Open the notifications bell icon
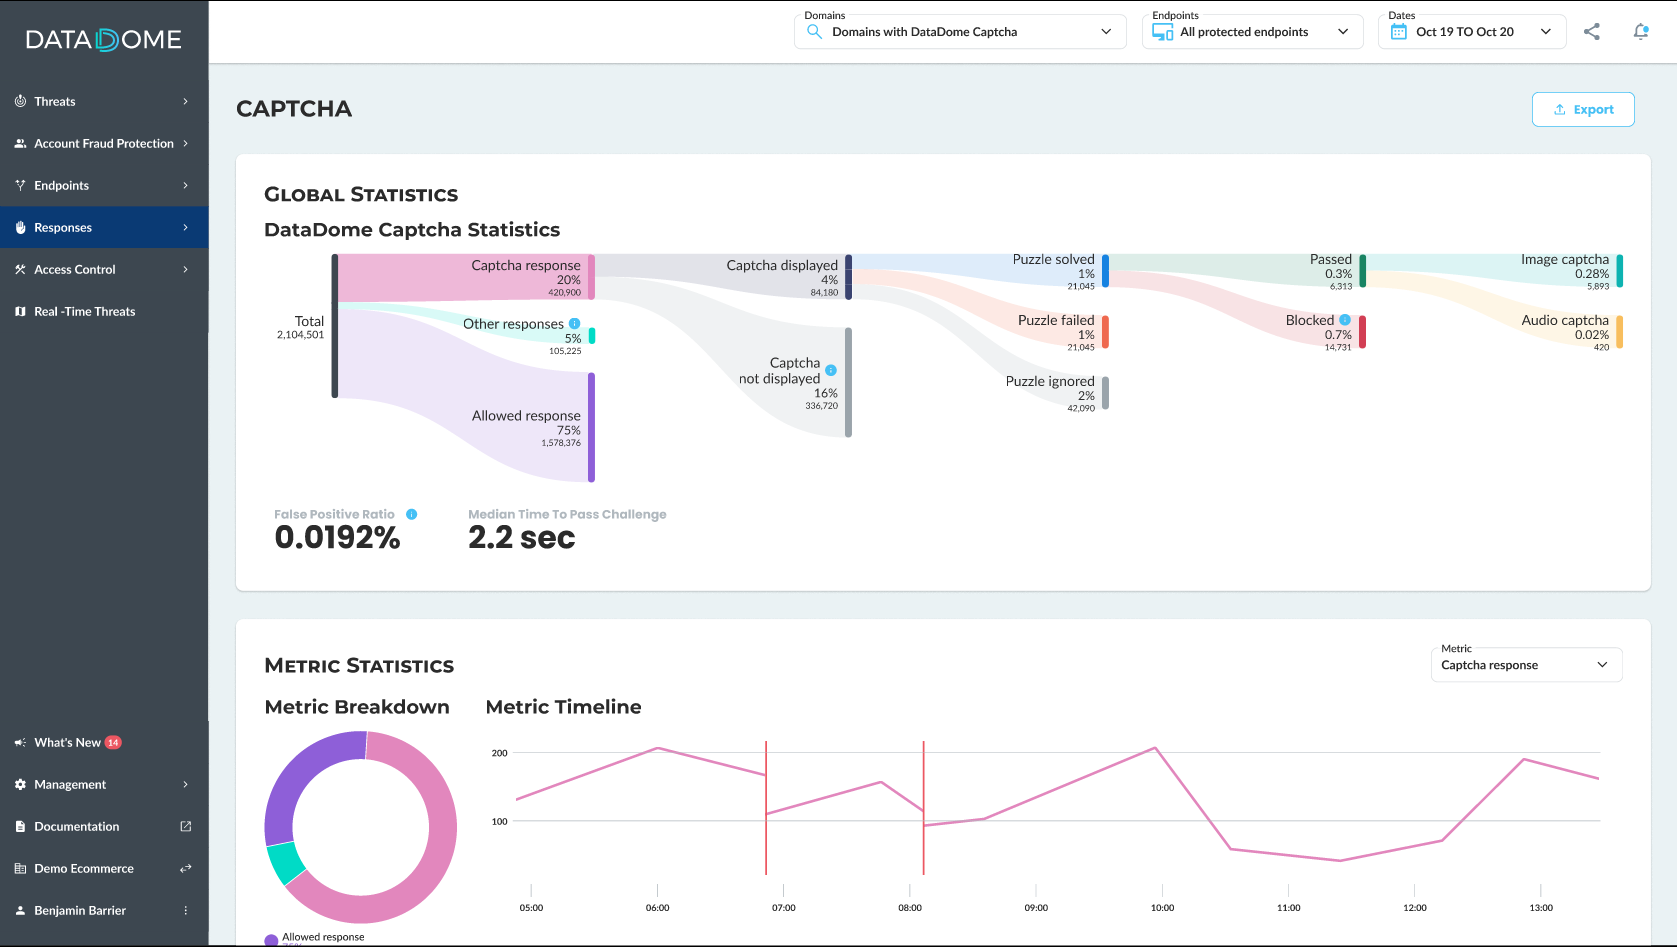 click(x=1641, y=32)
